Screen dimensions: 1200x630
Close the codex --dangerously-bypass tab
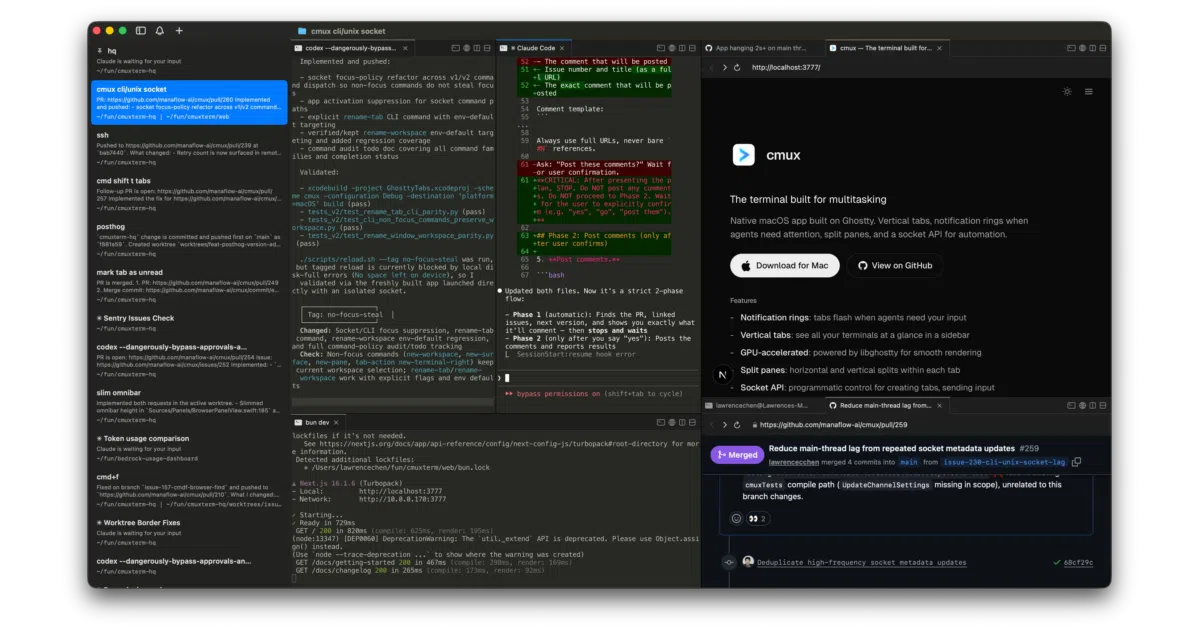pos(404,48)
